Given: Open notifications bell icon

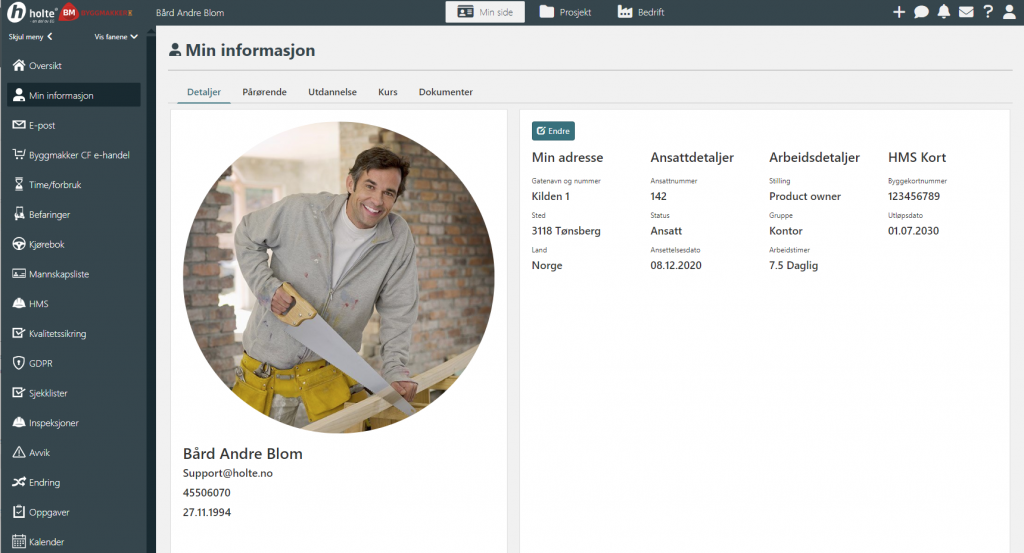Looking at the screenshot, I should [943, 12].
